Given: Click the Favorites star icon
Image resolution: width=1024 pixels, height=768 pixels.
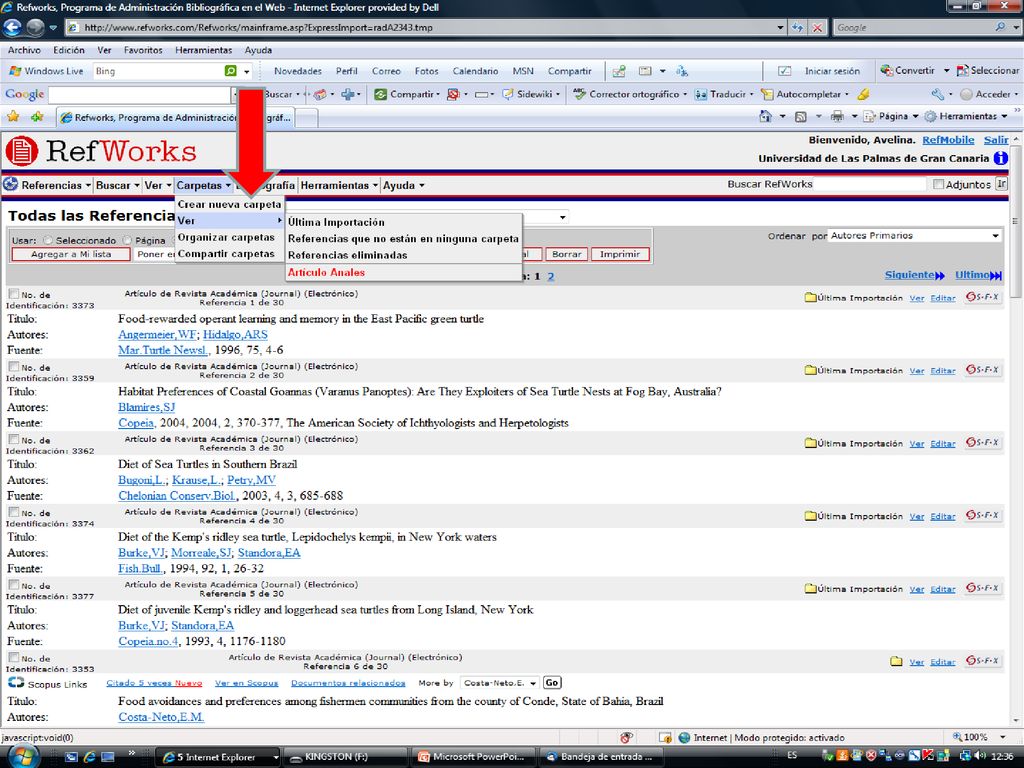Looking at the screenshot, I should pos(12,117).
